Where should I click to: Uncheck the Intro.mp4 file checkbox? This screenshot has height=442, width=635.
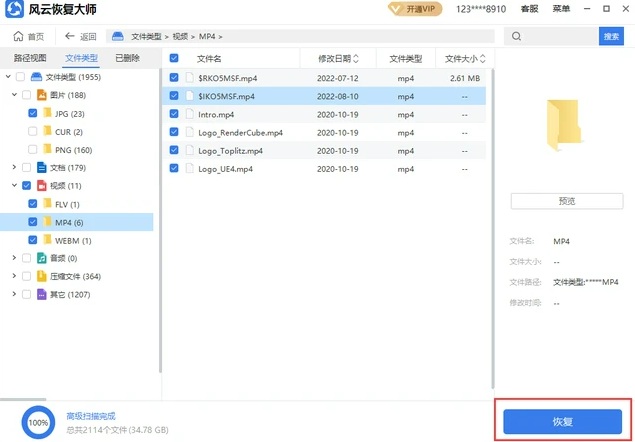174,114
